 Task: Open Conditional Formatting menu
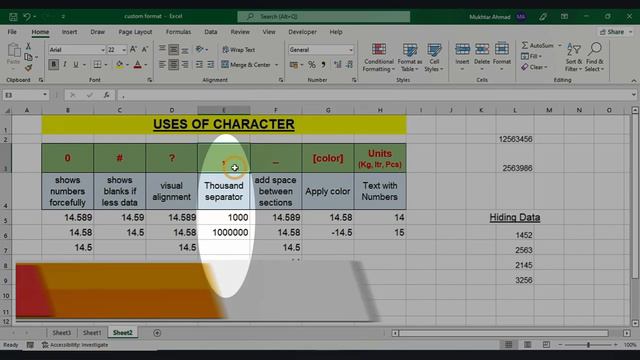[379, 58]
